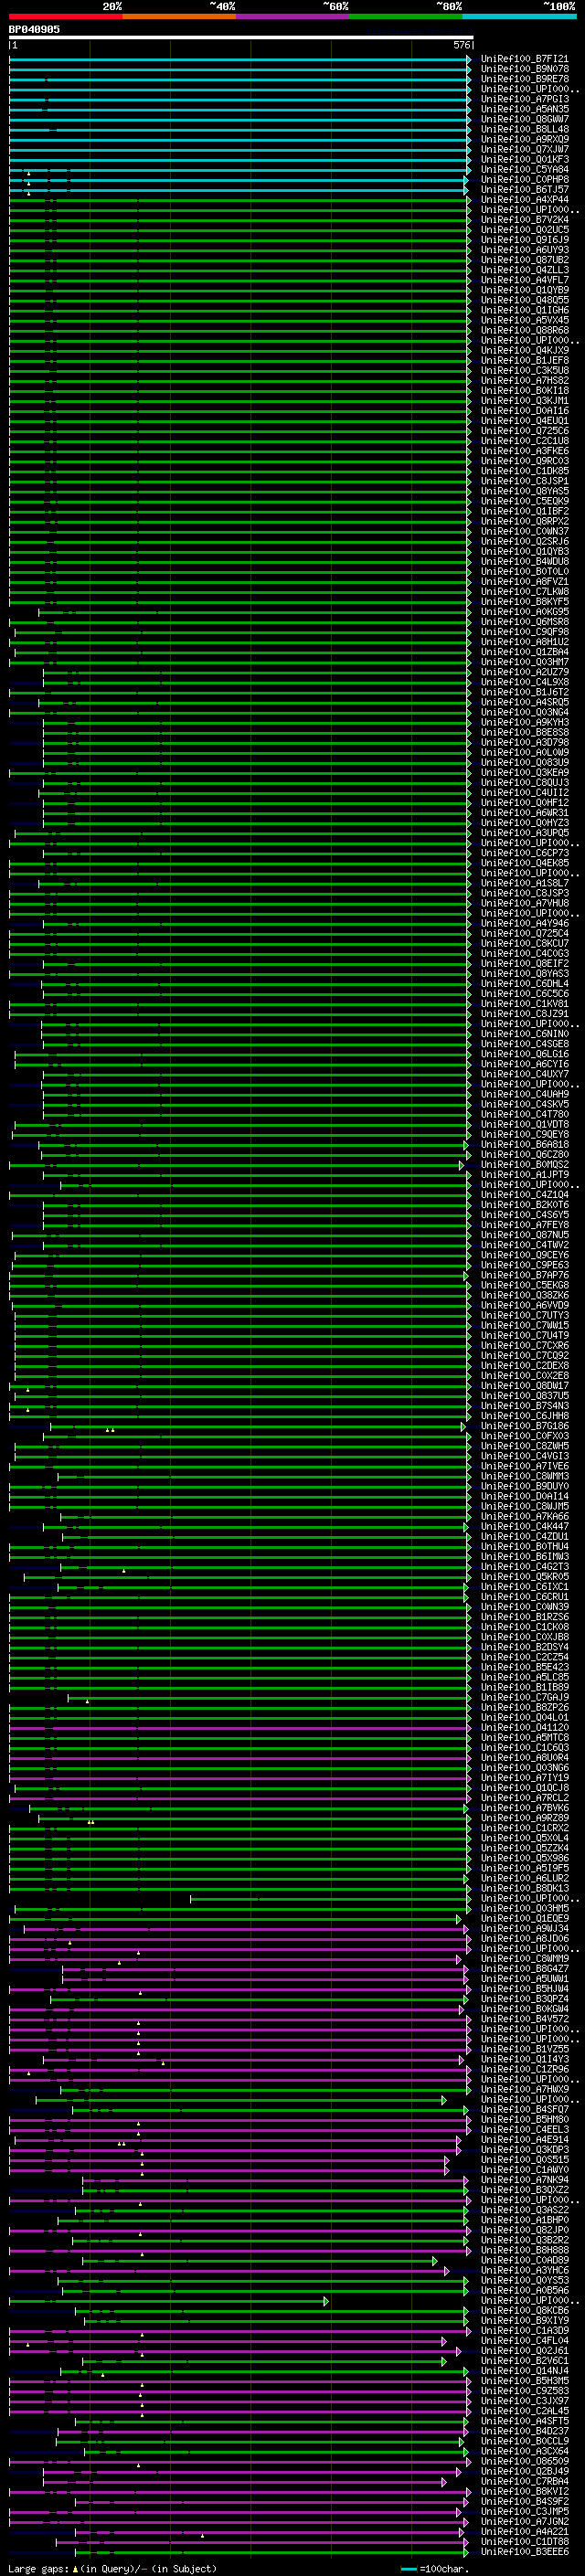Click the UniRef100_C1KV81 label
Screen dimensions: 585x2576
525,1004
